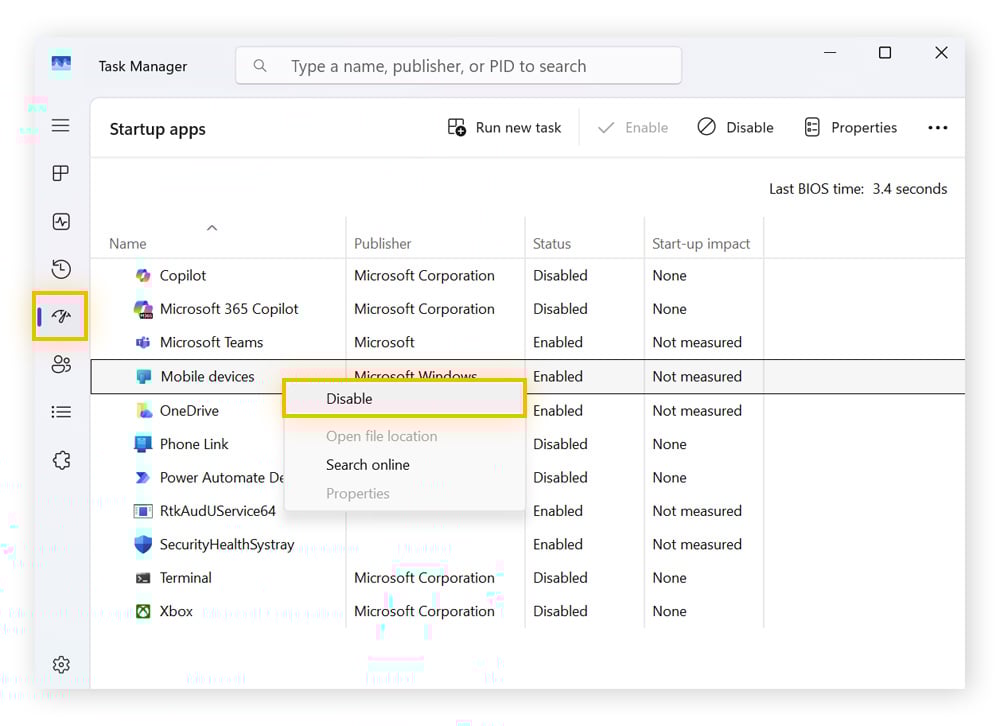Image resolution: width=1000 pixels, height=726 pixels.
Task: Click Run new task button
Action: (504, 128)
